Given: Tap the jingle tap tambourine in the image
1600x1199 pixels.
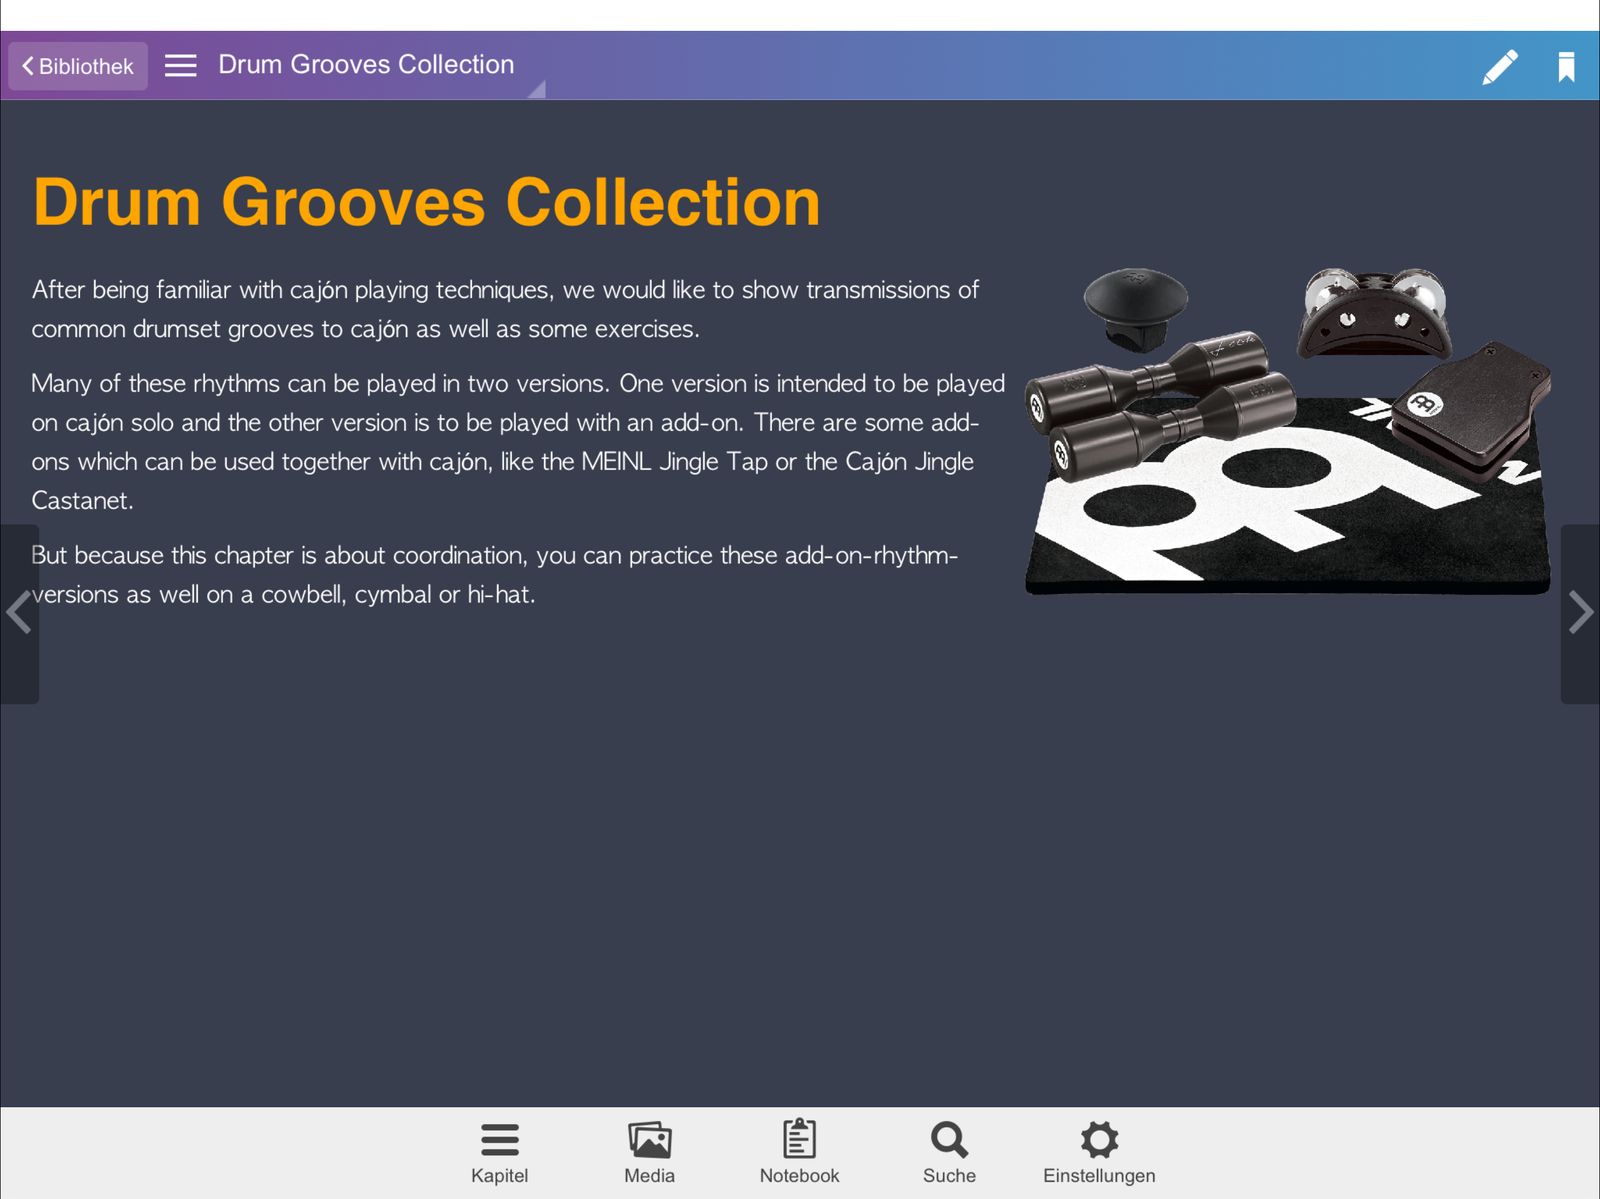Looking at the screenshot, I should point(1375,313).
